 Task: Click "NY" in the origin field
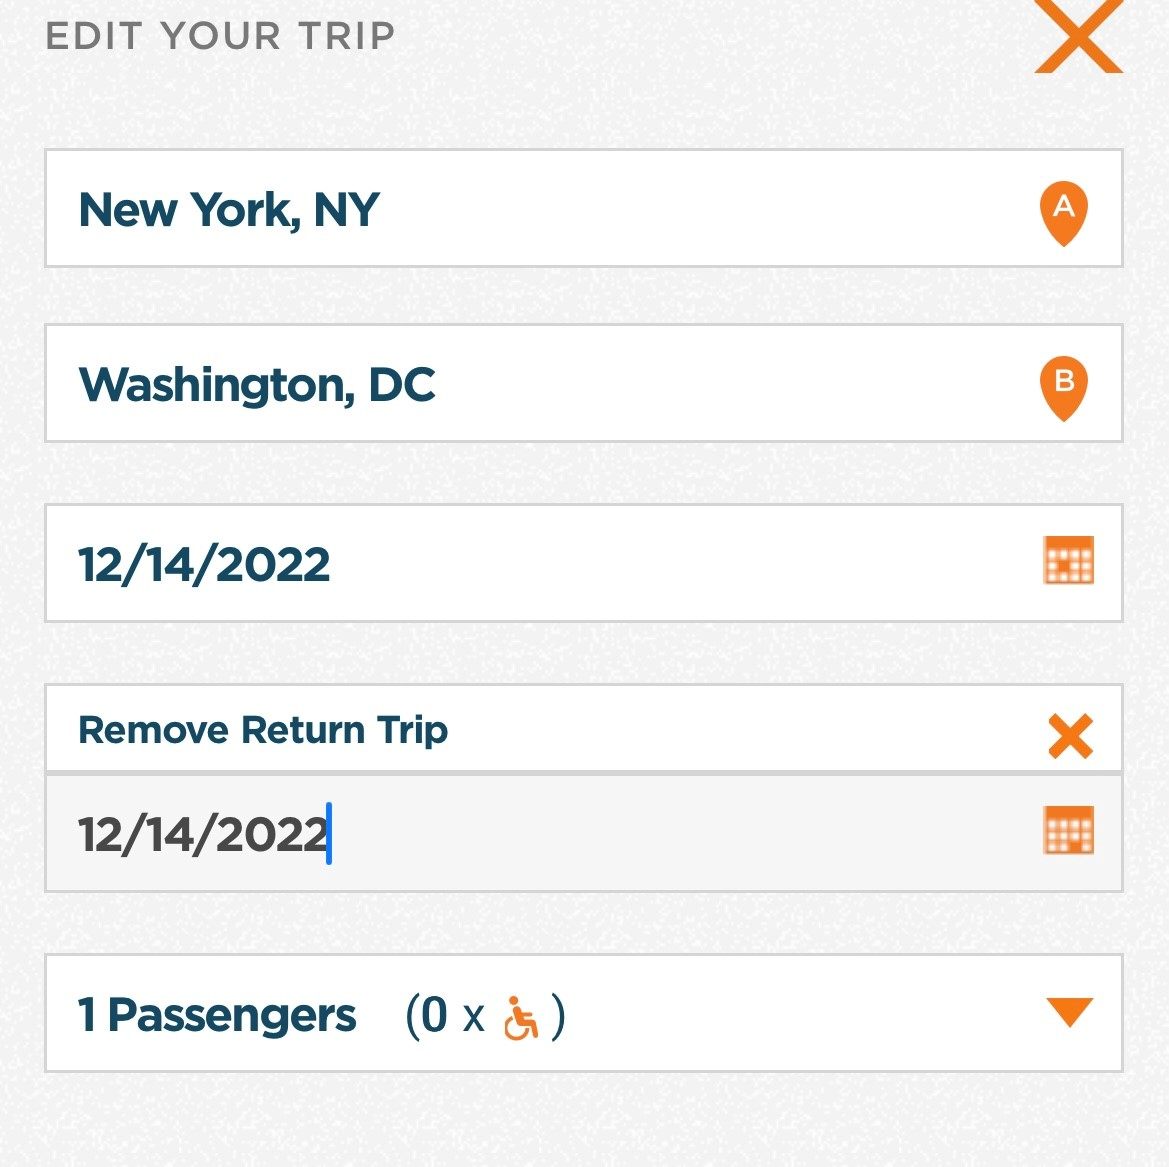[346, 210]
